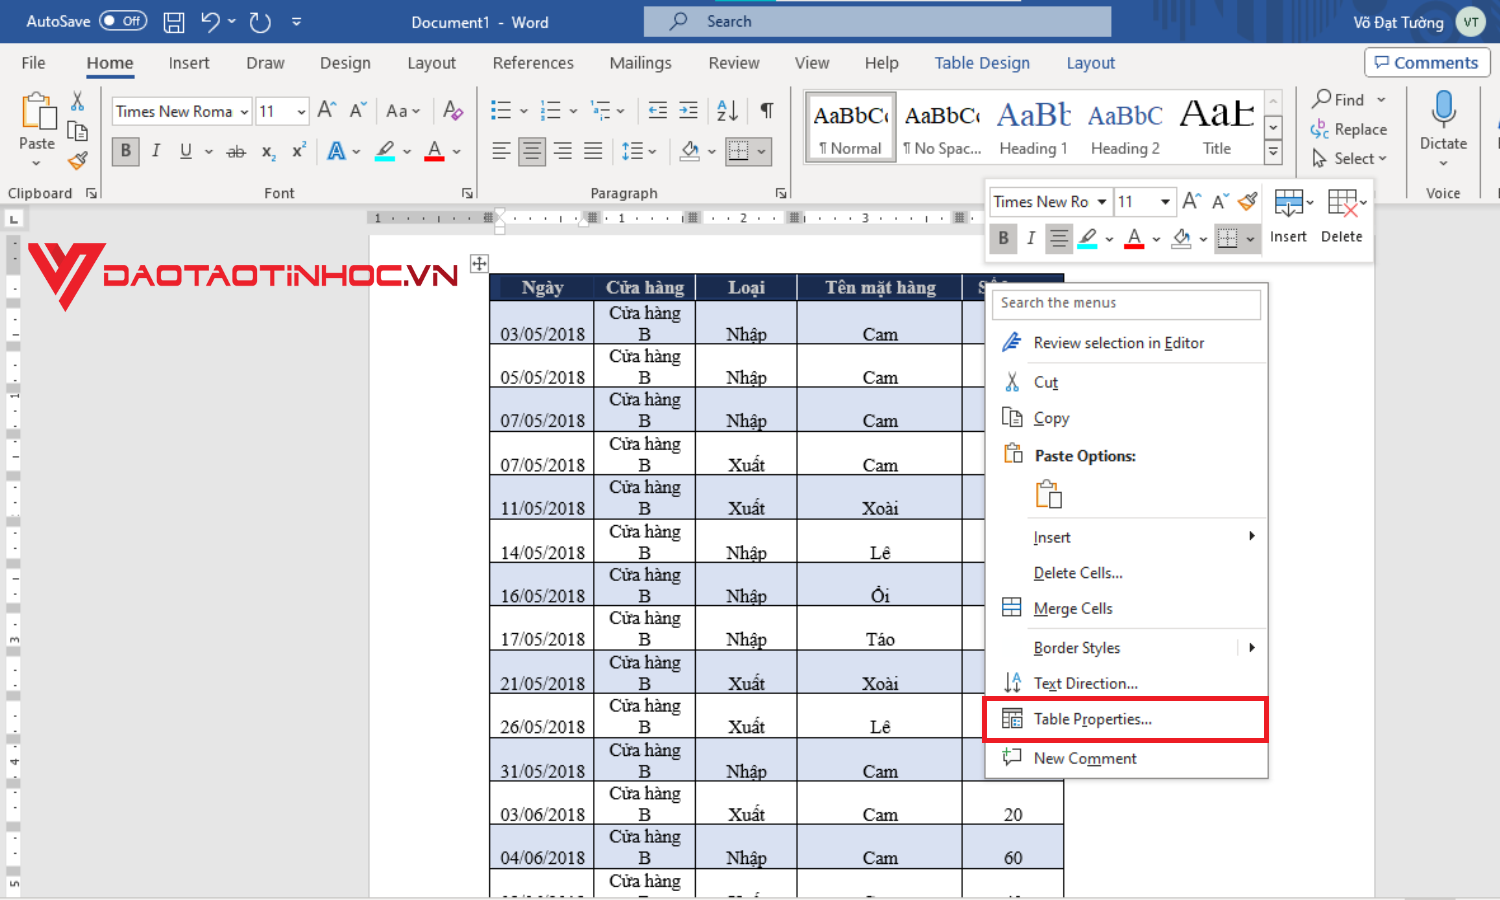
Task: Toggle Bold in the mini toolbar
Action: point(1003,238)
